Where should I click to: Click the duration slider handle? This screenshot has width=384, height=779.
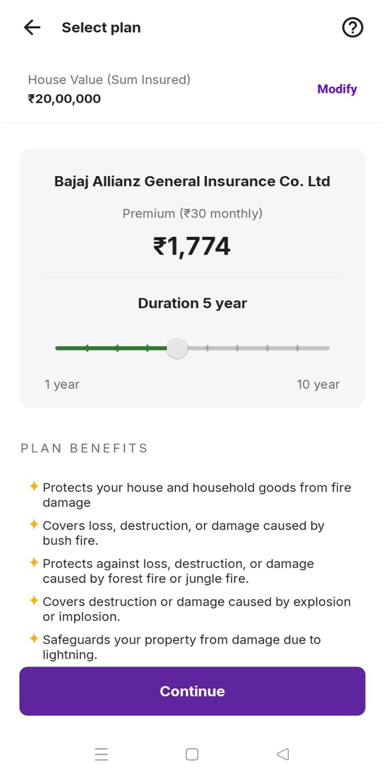177,348
